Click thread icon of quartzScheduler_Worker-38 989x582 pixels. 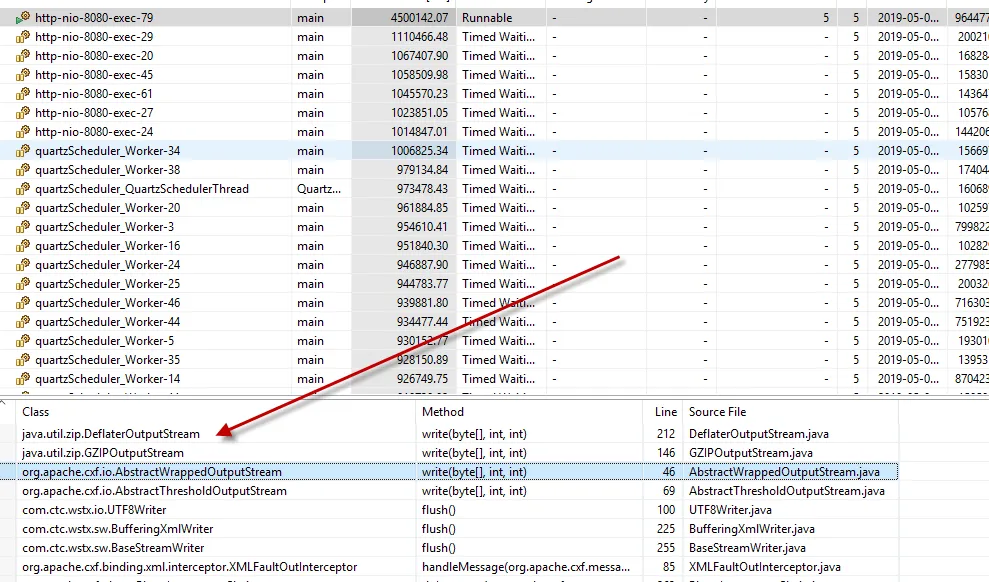coord(23,170)
